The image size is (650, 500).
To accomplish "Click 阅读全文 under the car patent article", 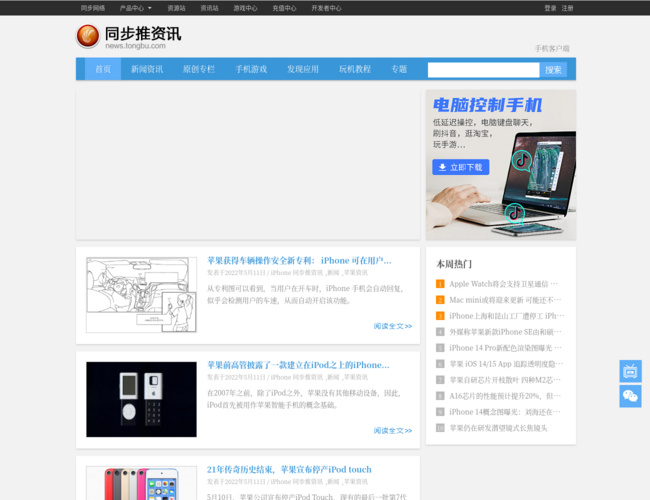I will pyautogui.click(x=393, y=326).
